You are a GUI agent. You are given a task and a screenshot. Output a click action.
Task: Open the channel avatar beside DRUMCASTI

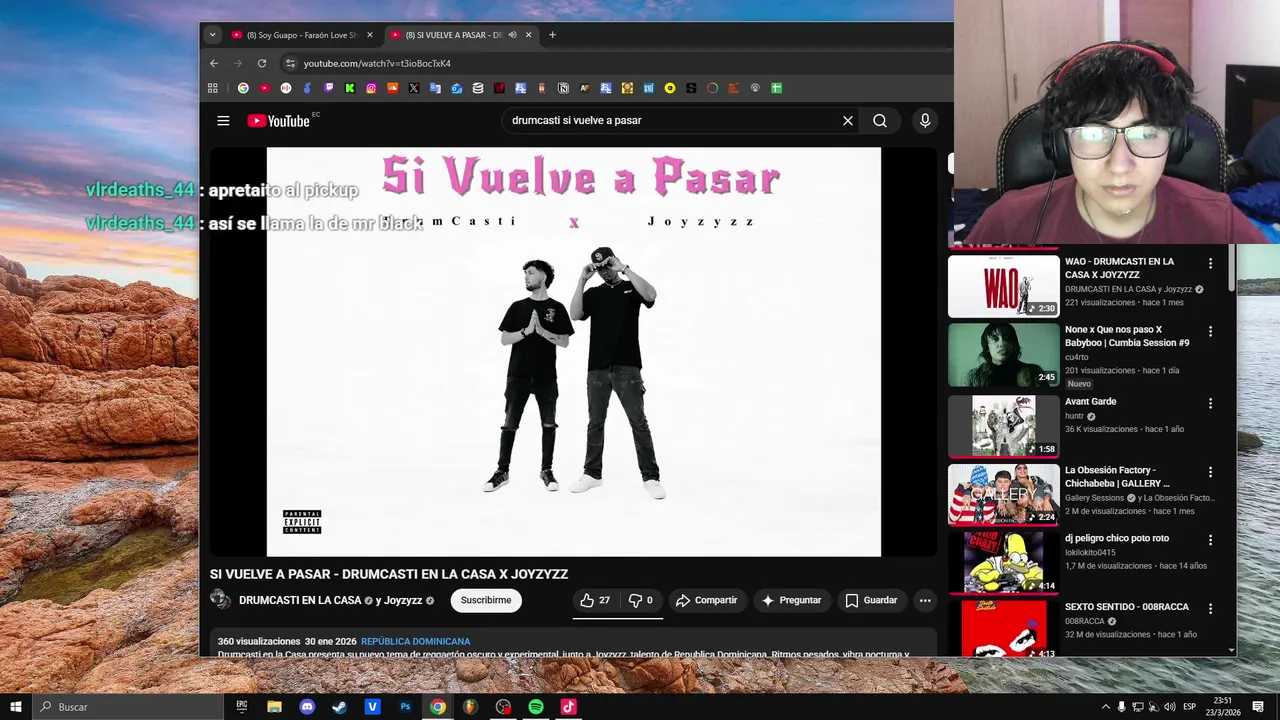[220, 600]
